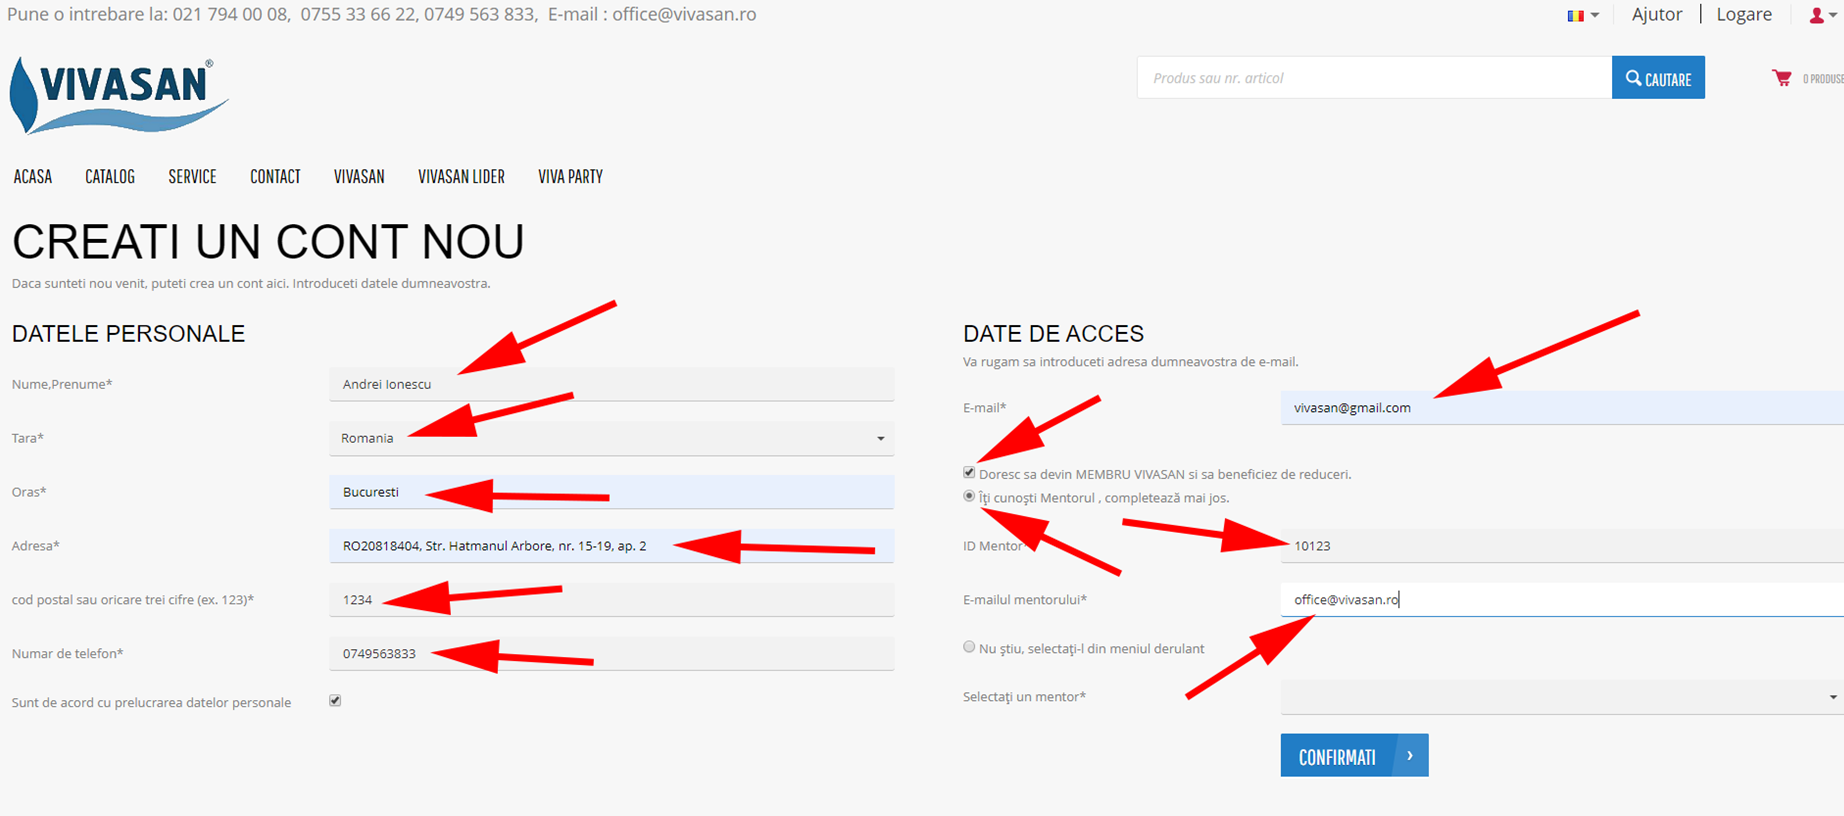The image size is (1844, 816).
Task: Select the 'Nu știu, selectați-l' radio button
Action: coord(969,647)
